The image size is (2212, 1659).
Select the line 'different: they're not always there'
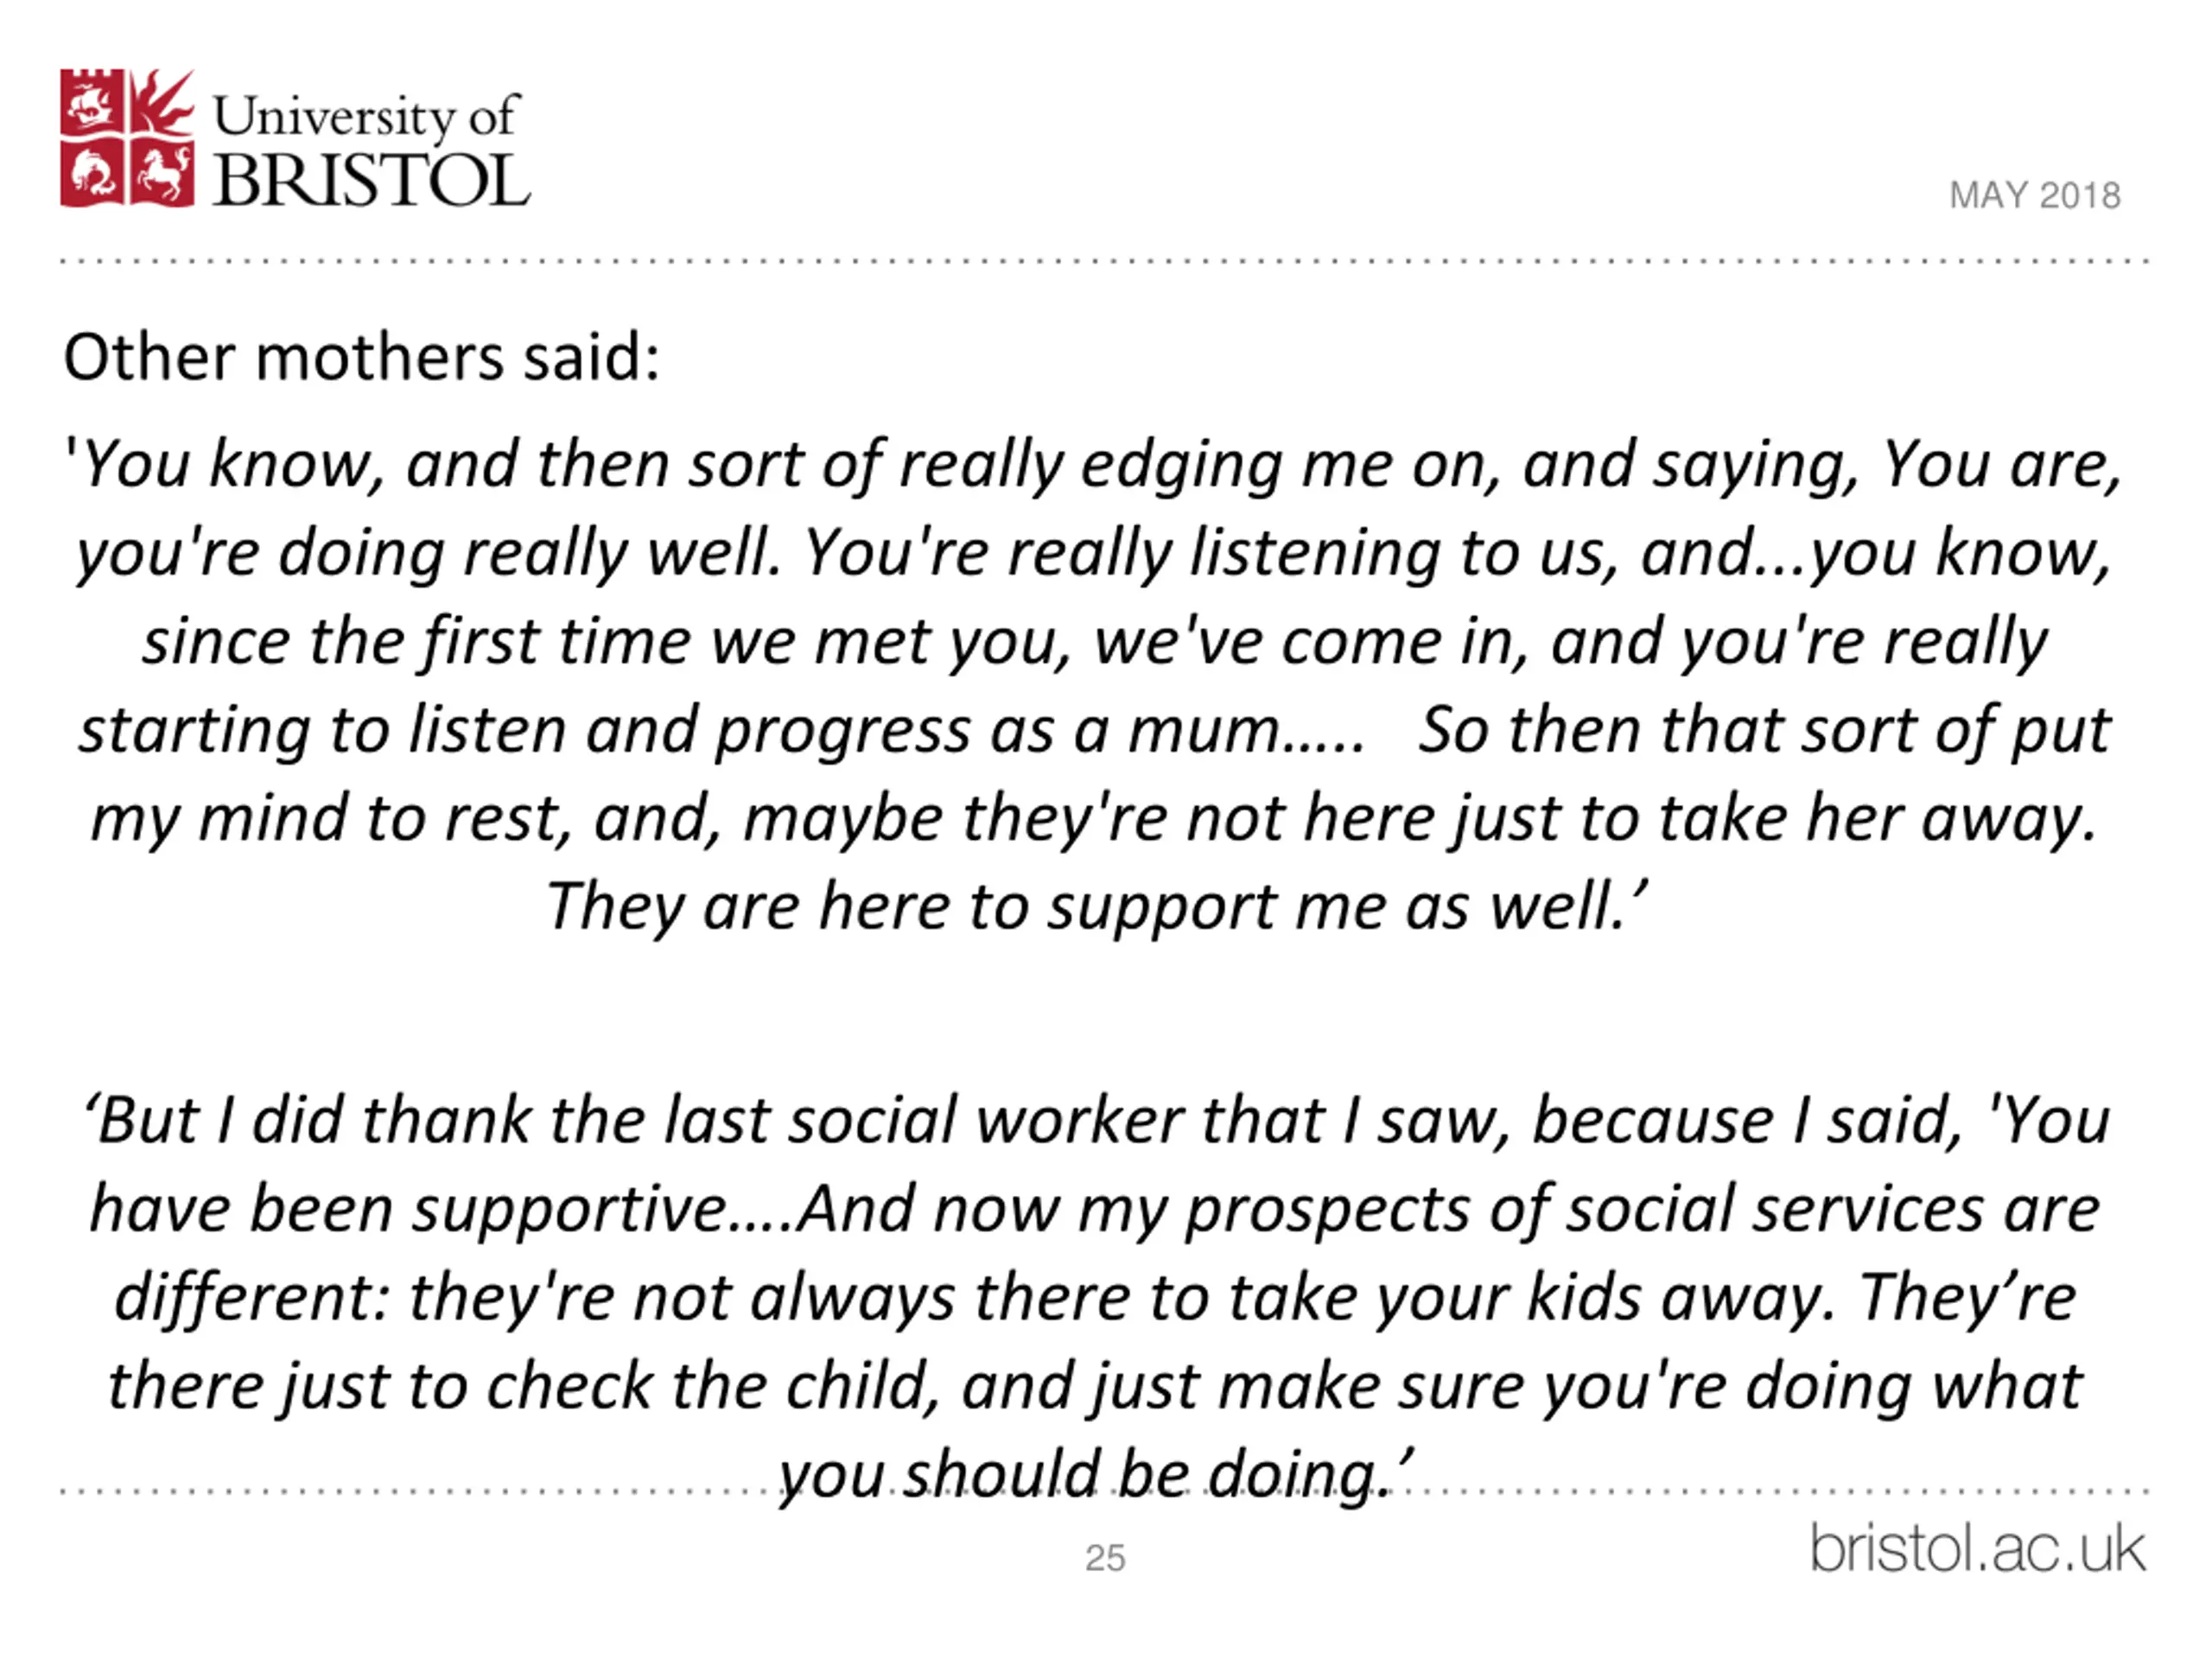pyautogui.click(x=1095, y=1298)
